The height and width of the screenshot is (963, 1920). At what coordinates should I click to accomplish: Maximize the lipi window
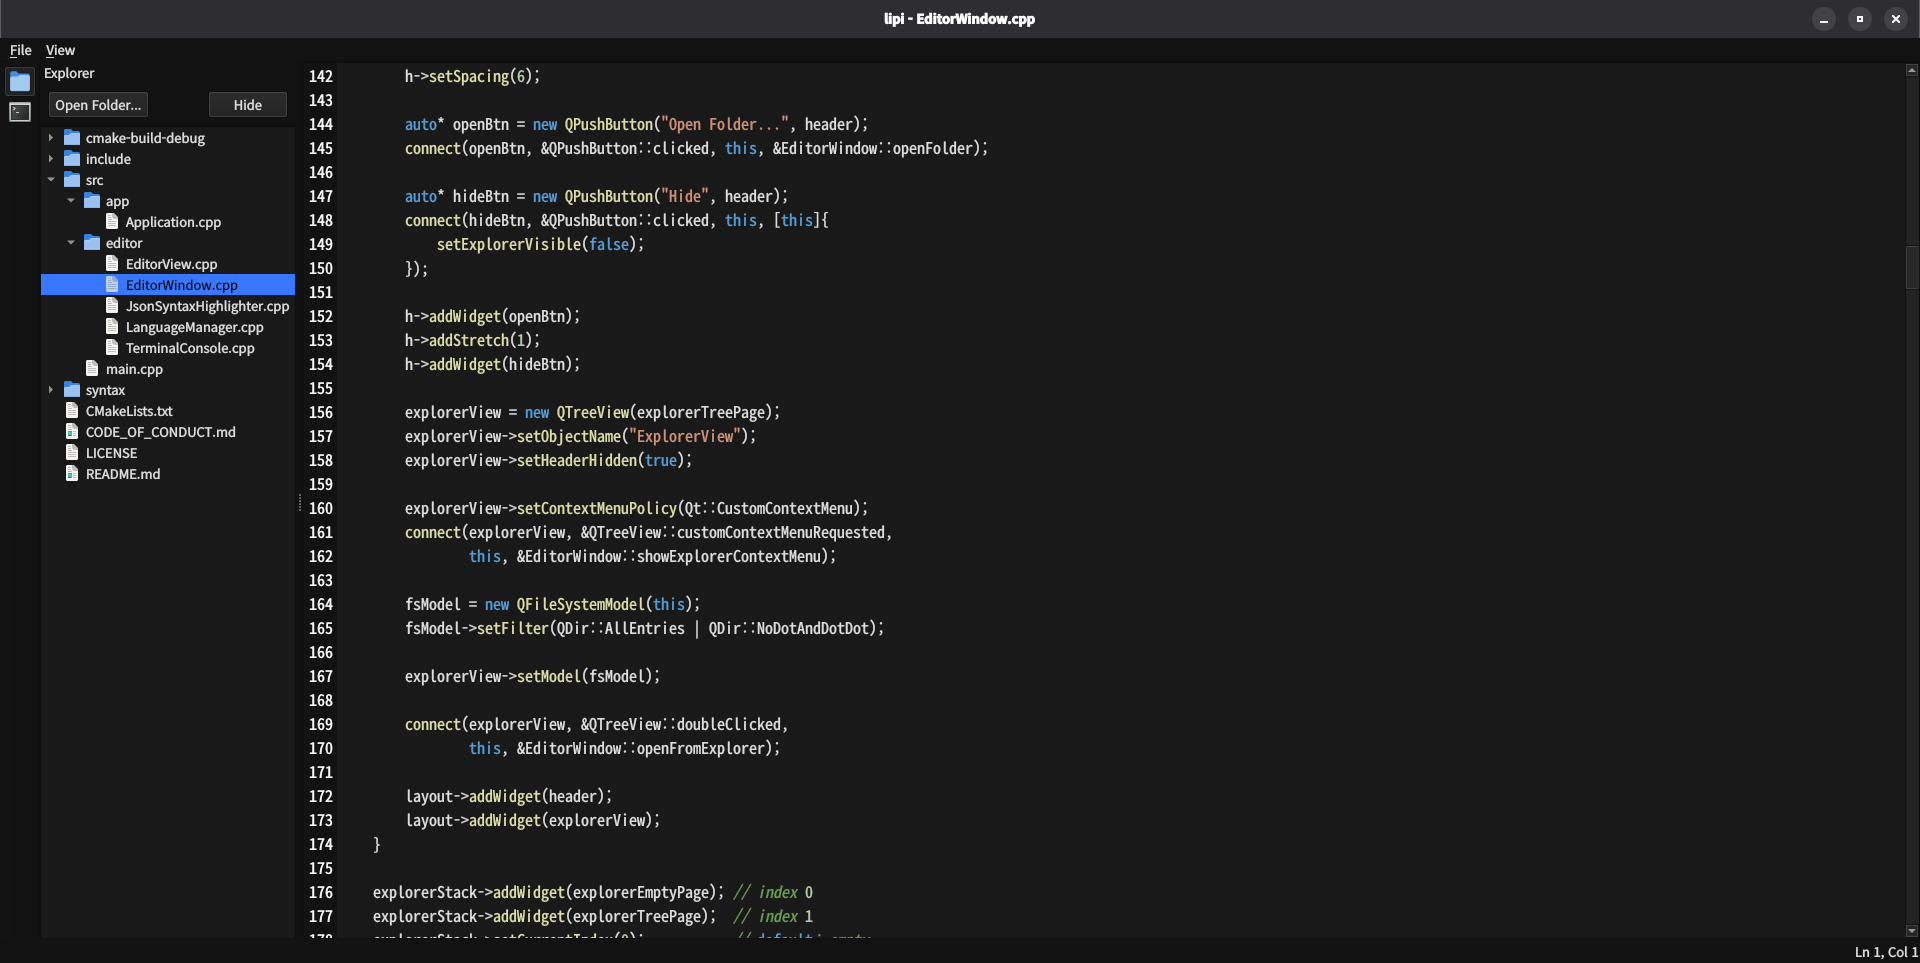pos(1860,19)
